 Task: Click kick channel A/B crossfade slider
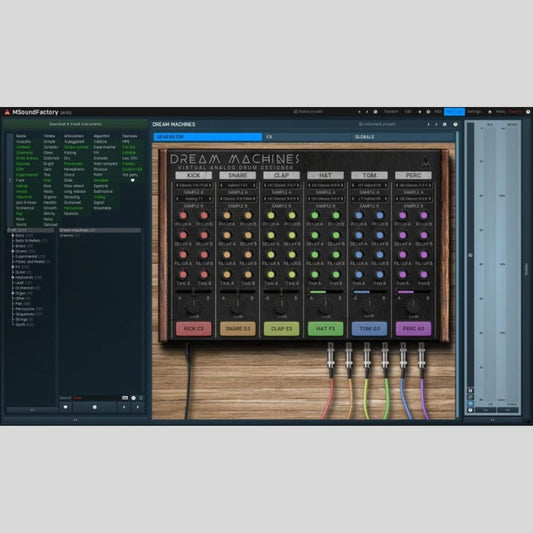[193, 292]
